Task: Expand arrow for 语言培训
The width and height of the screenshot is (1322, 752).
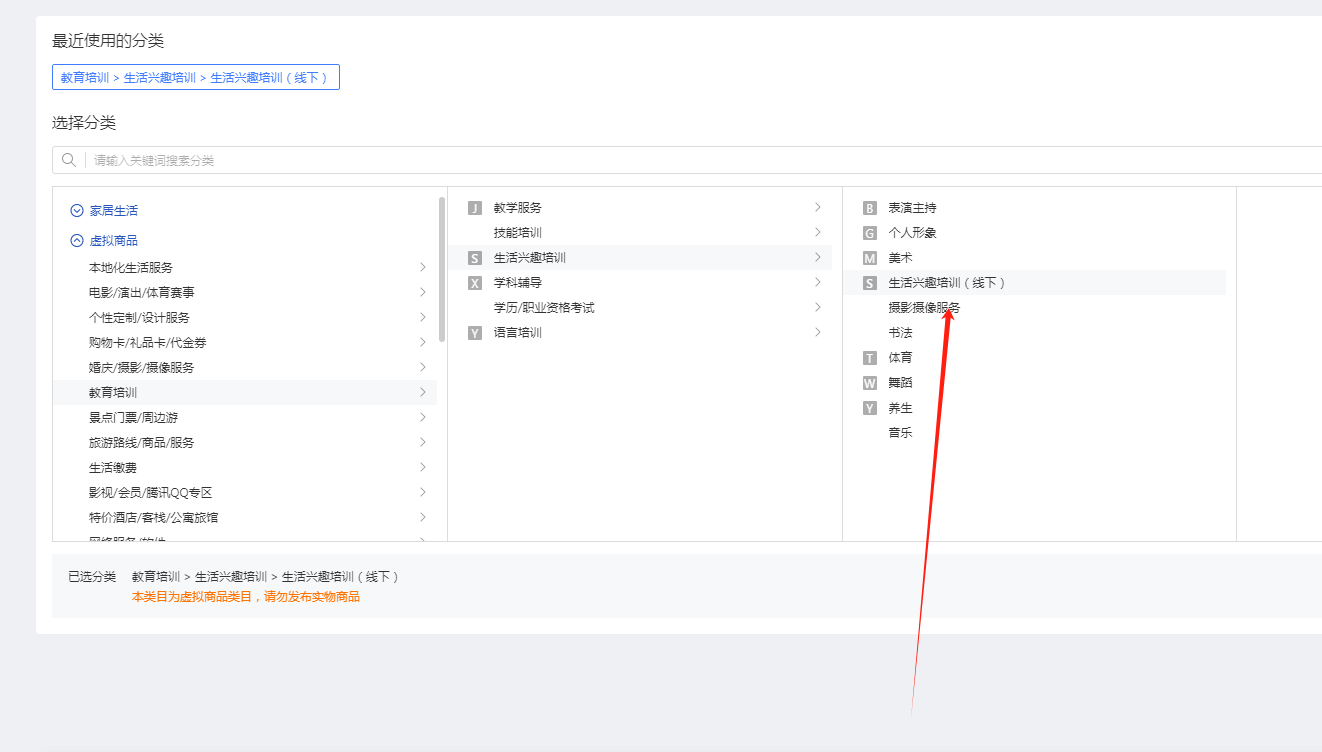Action: click(x=818, y=332)
